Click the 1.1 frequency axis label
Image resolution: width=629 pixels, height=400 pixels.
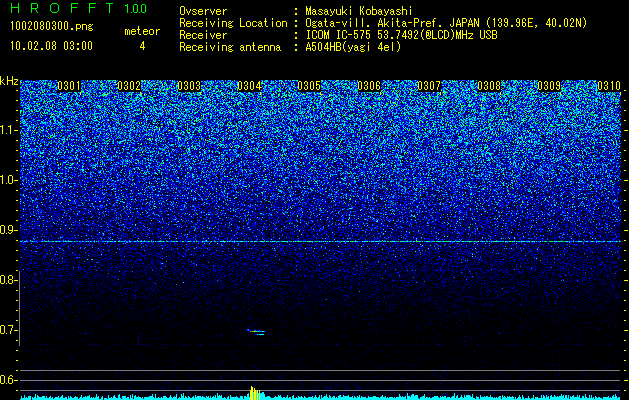[x=8, y=130]
